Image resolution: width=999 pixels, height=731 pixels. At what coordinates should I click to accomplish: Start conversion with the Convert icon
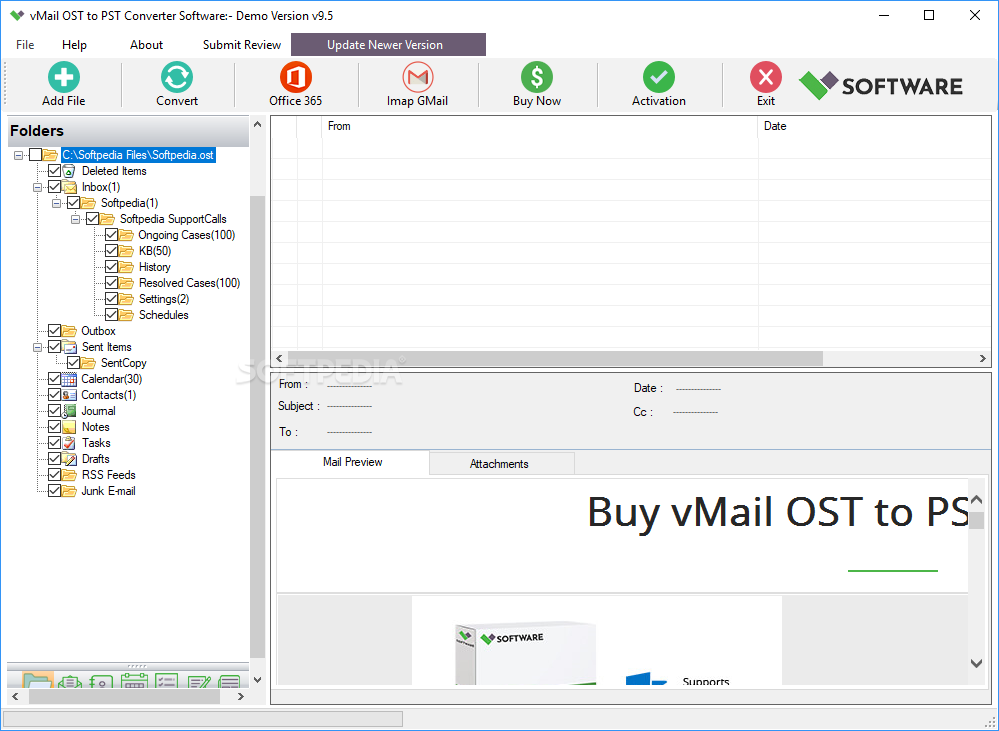point(176,77)
